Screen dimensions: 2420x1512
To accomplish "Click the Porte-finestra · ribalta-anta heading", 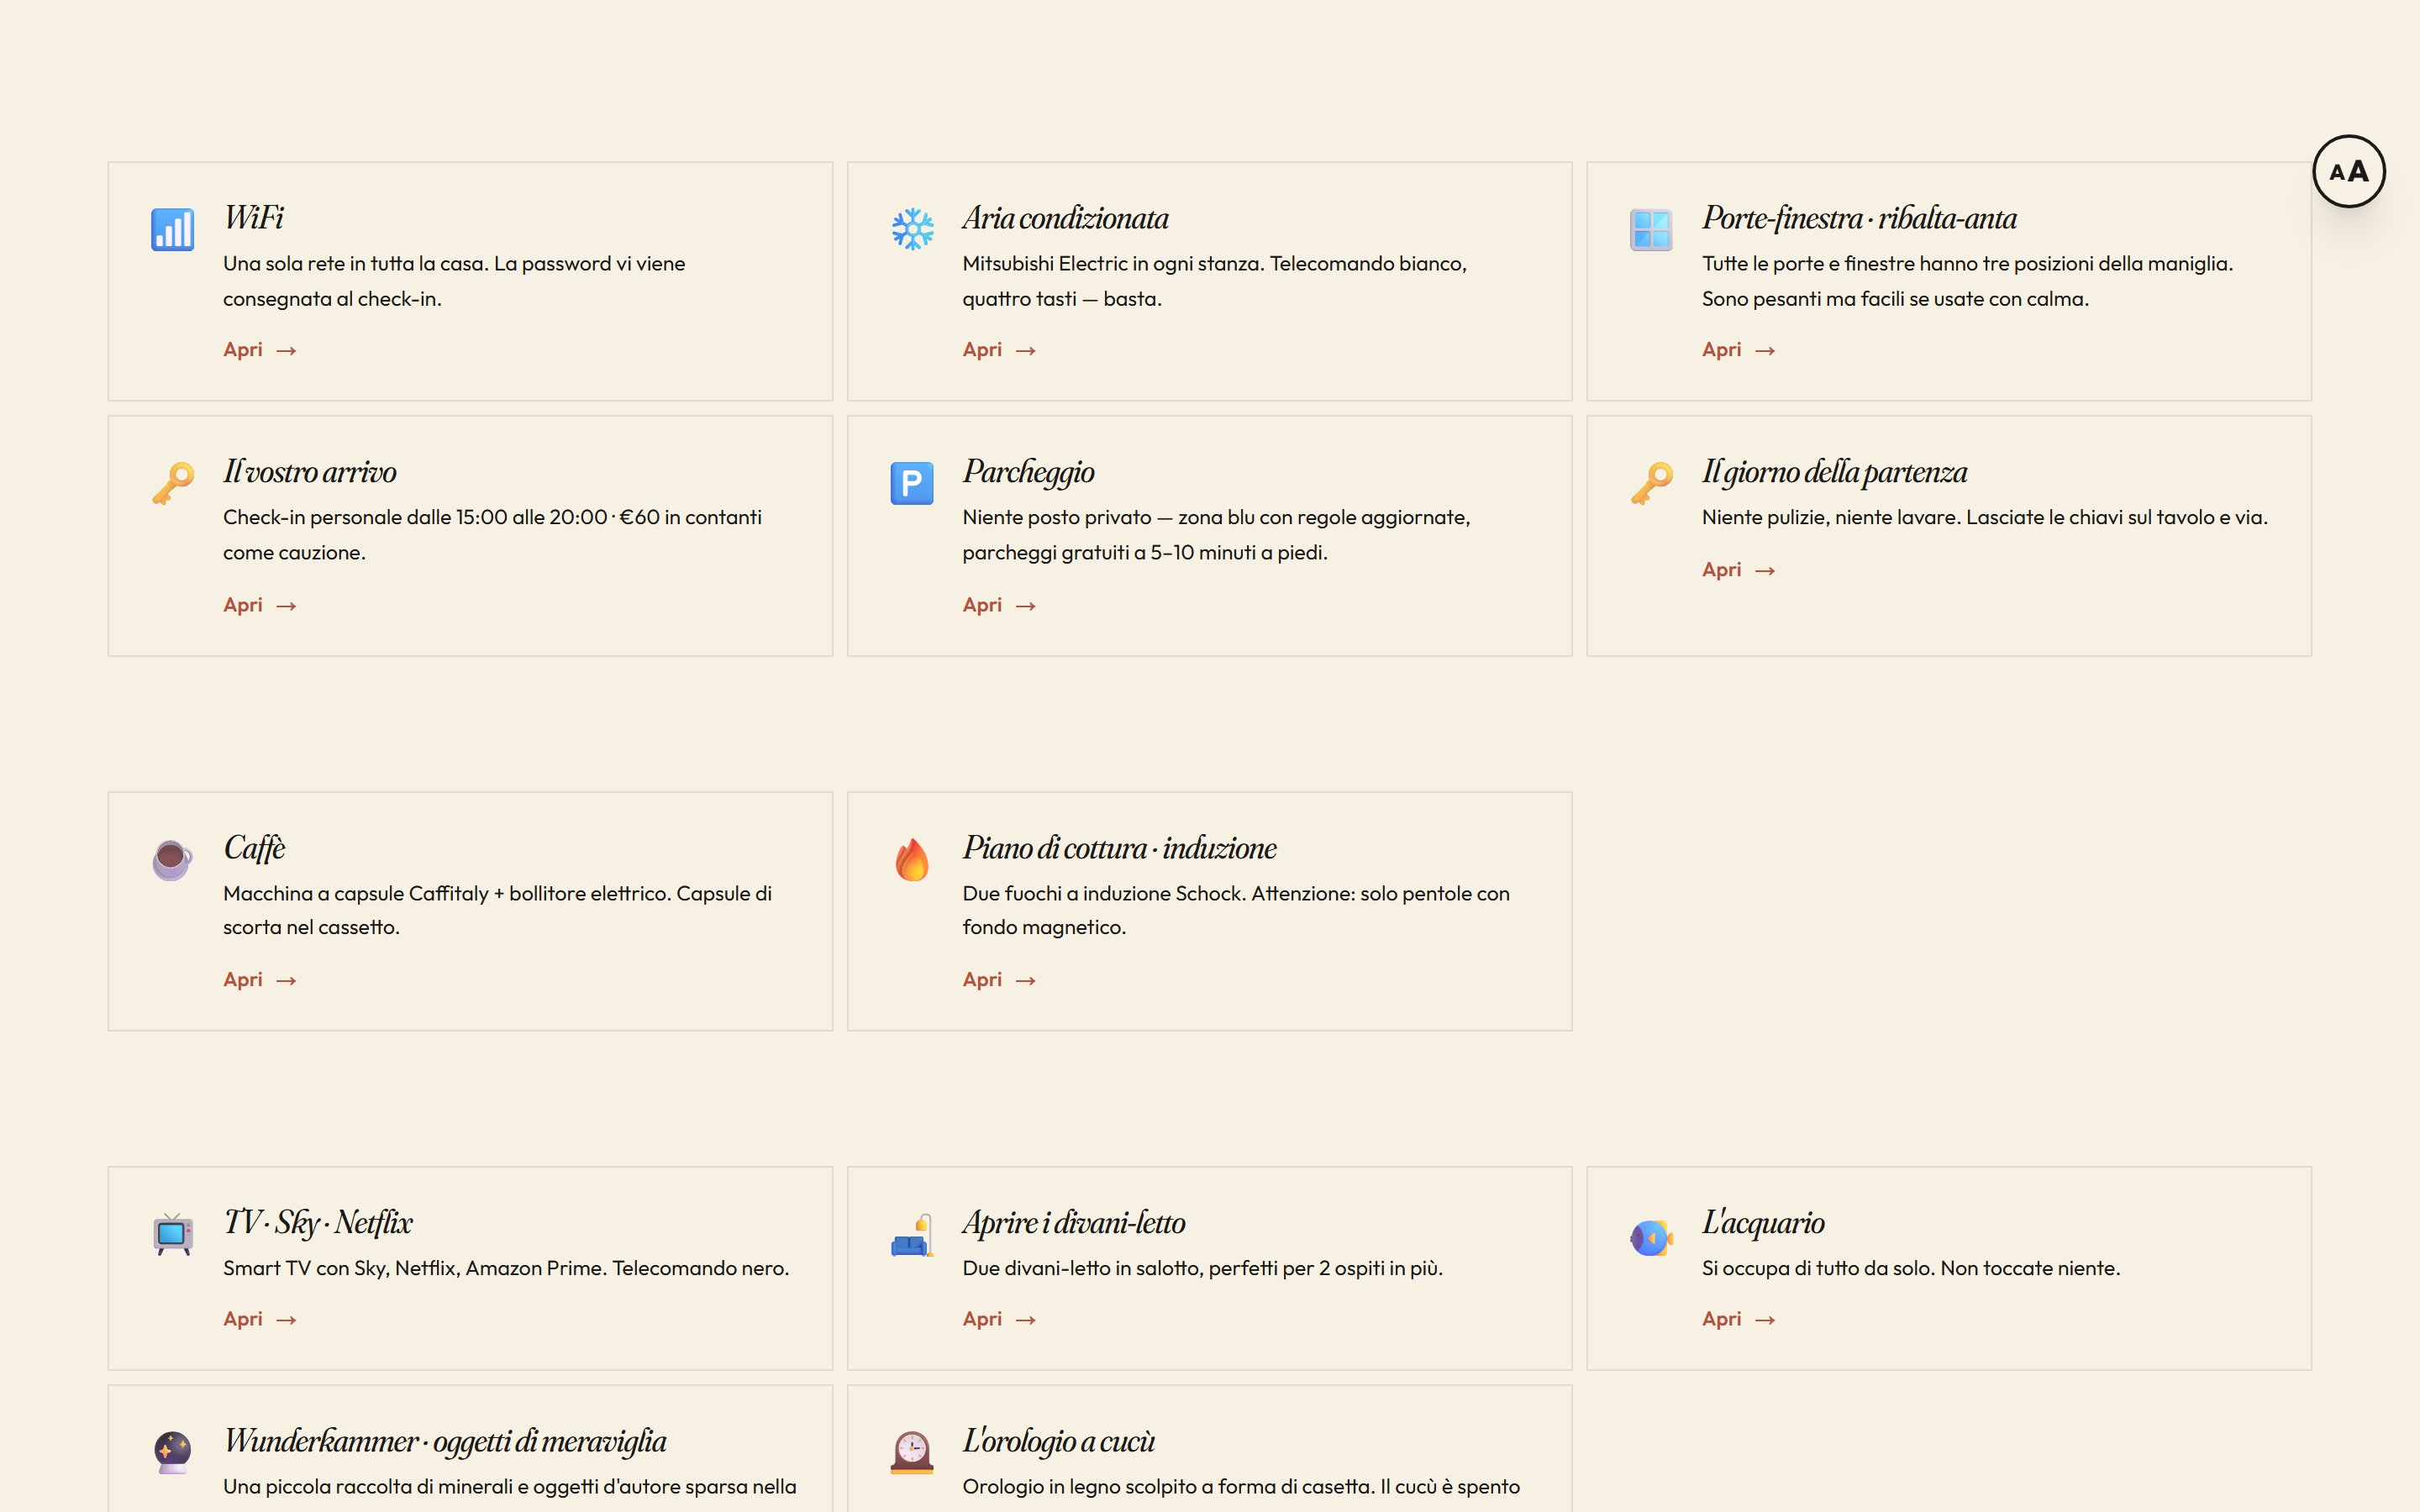I will pos(1859,218).
